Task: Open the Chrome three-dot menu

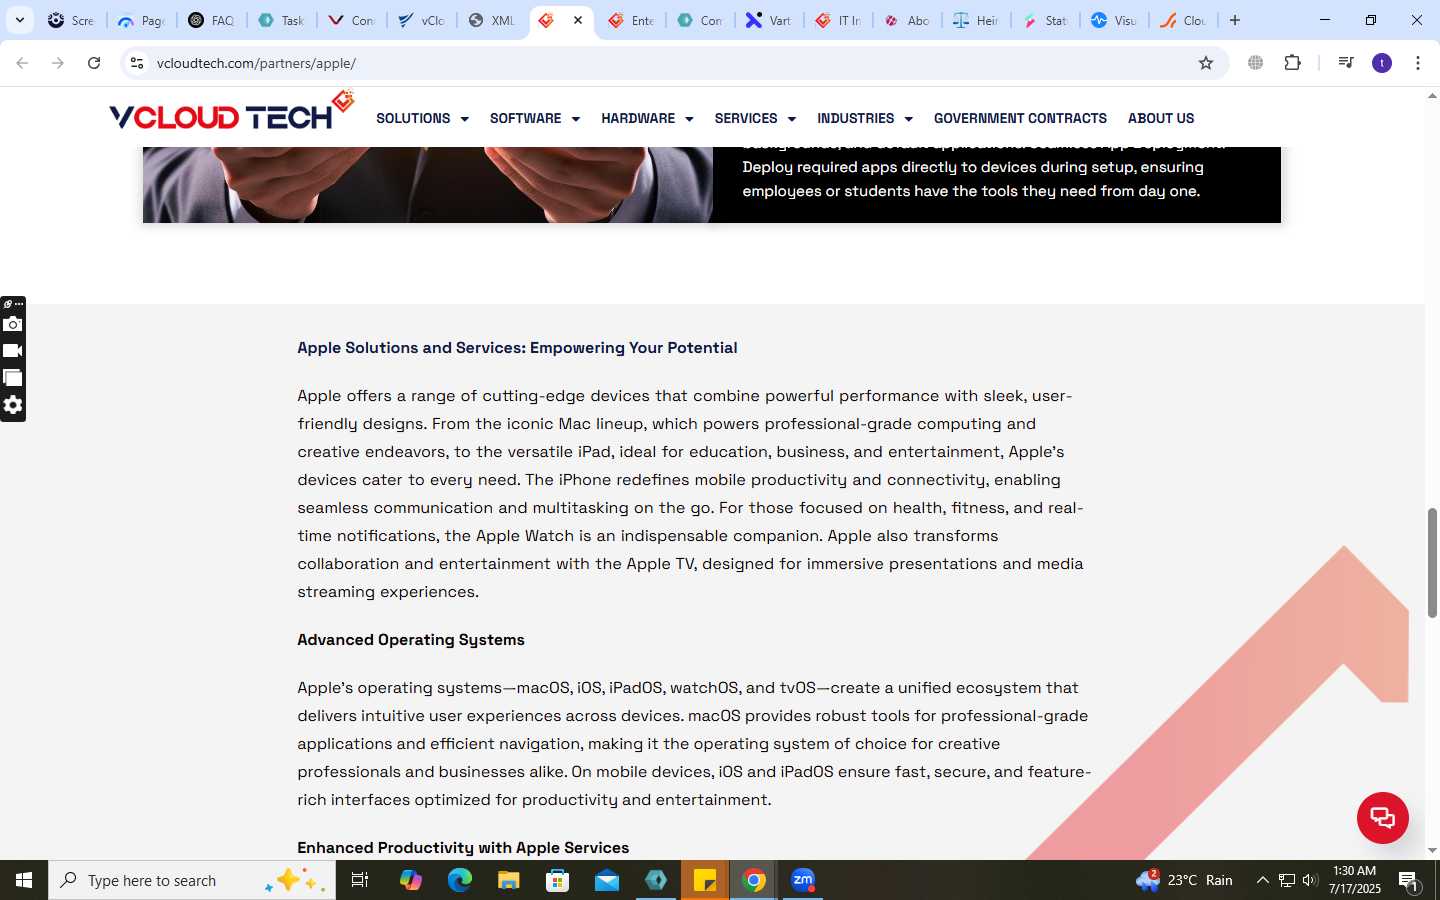Action: 1418,63
